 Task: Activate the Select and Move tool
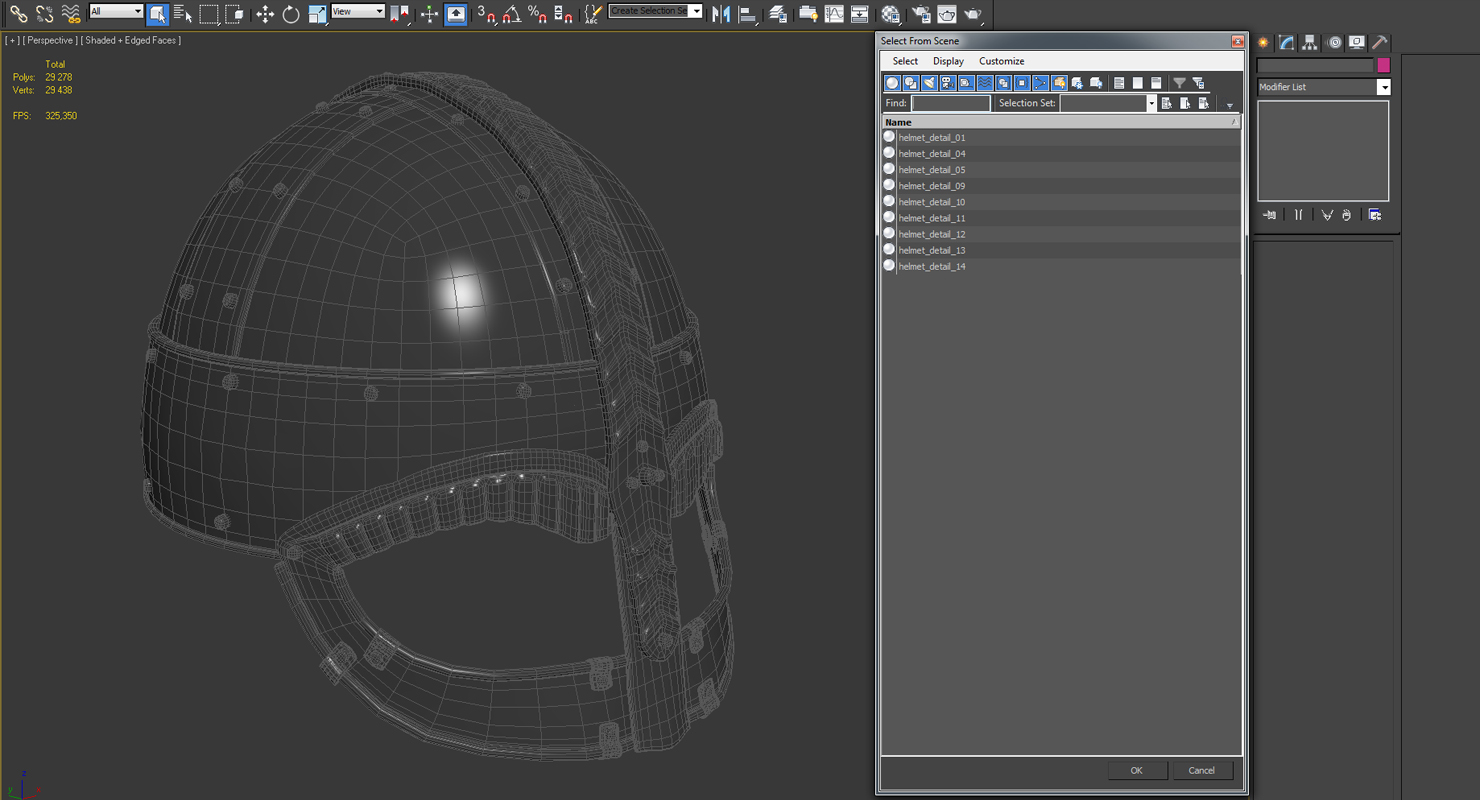point(265,14)
